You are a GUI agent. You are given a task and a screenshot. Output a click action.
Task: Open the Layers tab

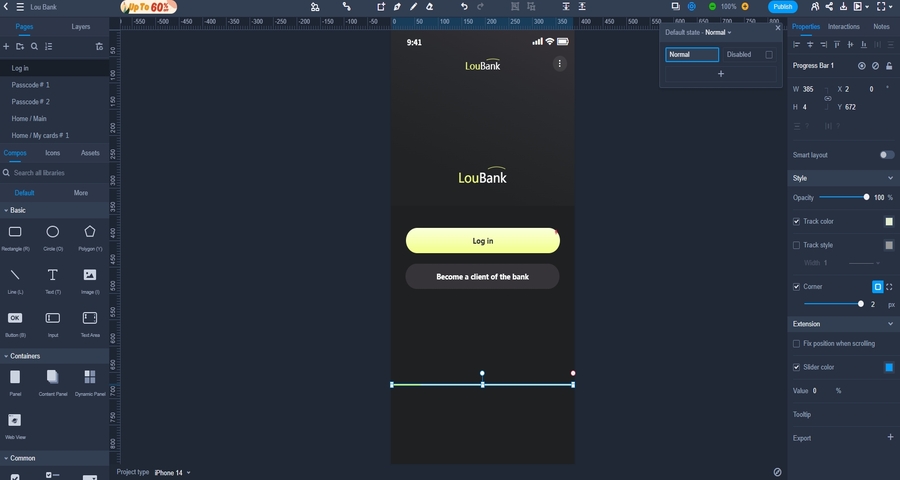coord(81,27)
